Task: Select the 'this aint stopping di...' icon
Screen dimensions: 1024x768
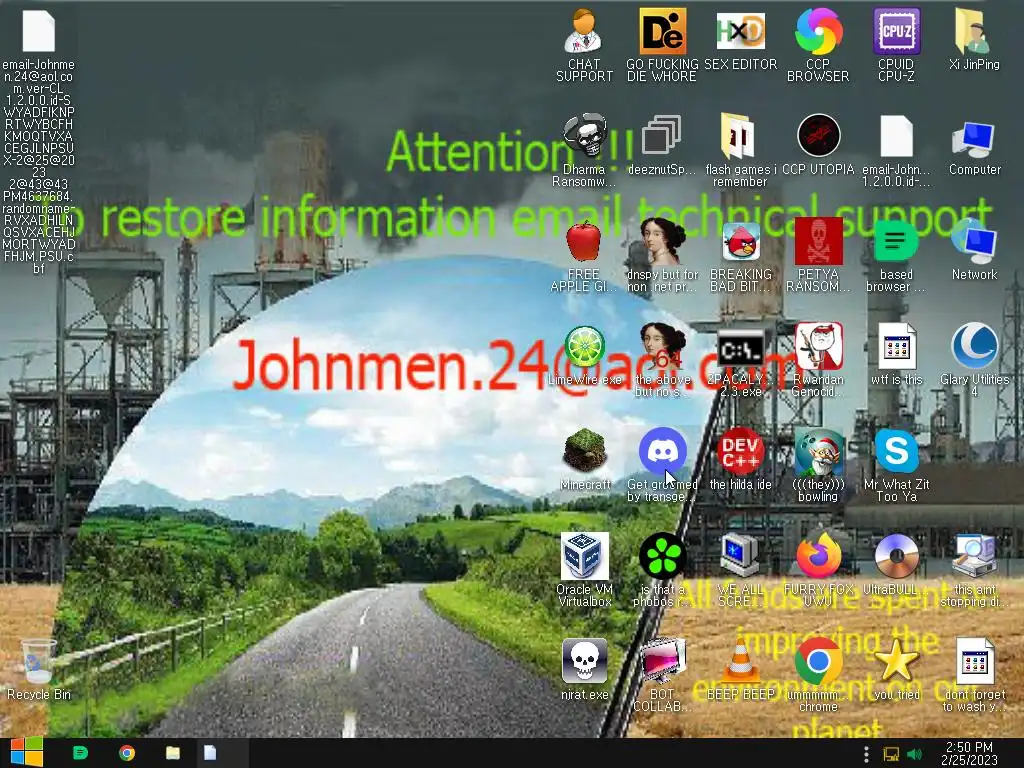Action: (974, 571)
